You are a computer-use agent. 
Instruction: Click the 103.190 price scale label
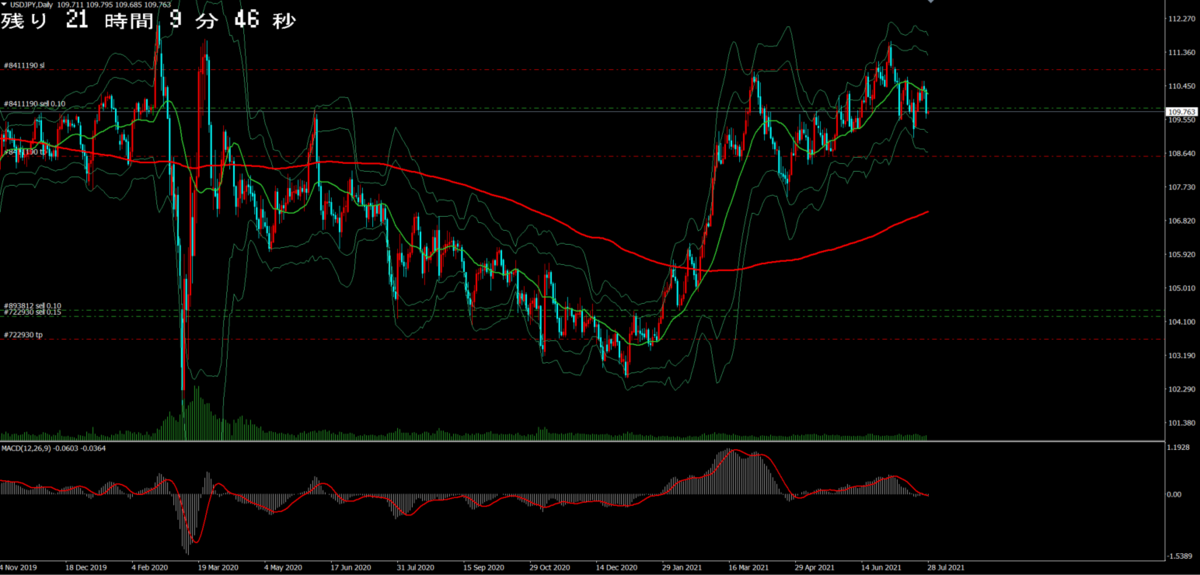click(1183, 356)
